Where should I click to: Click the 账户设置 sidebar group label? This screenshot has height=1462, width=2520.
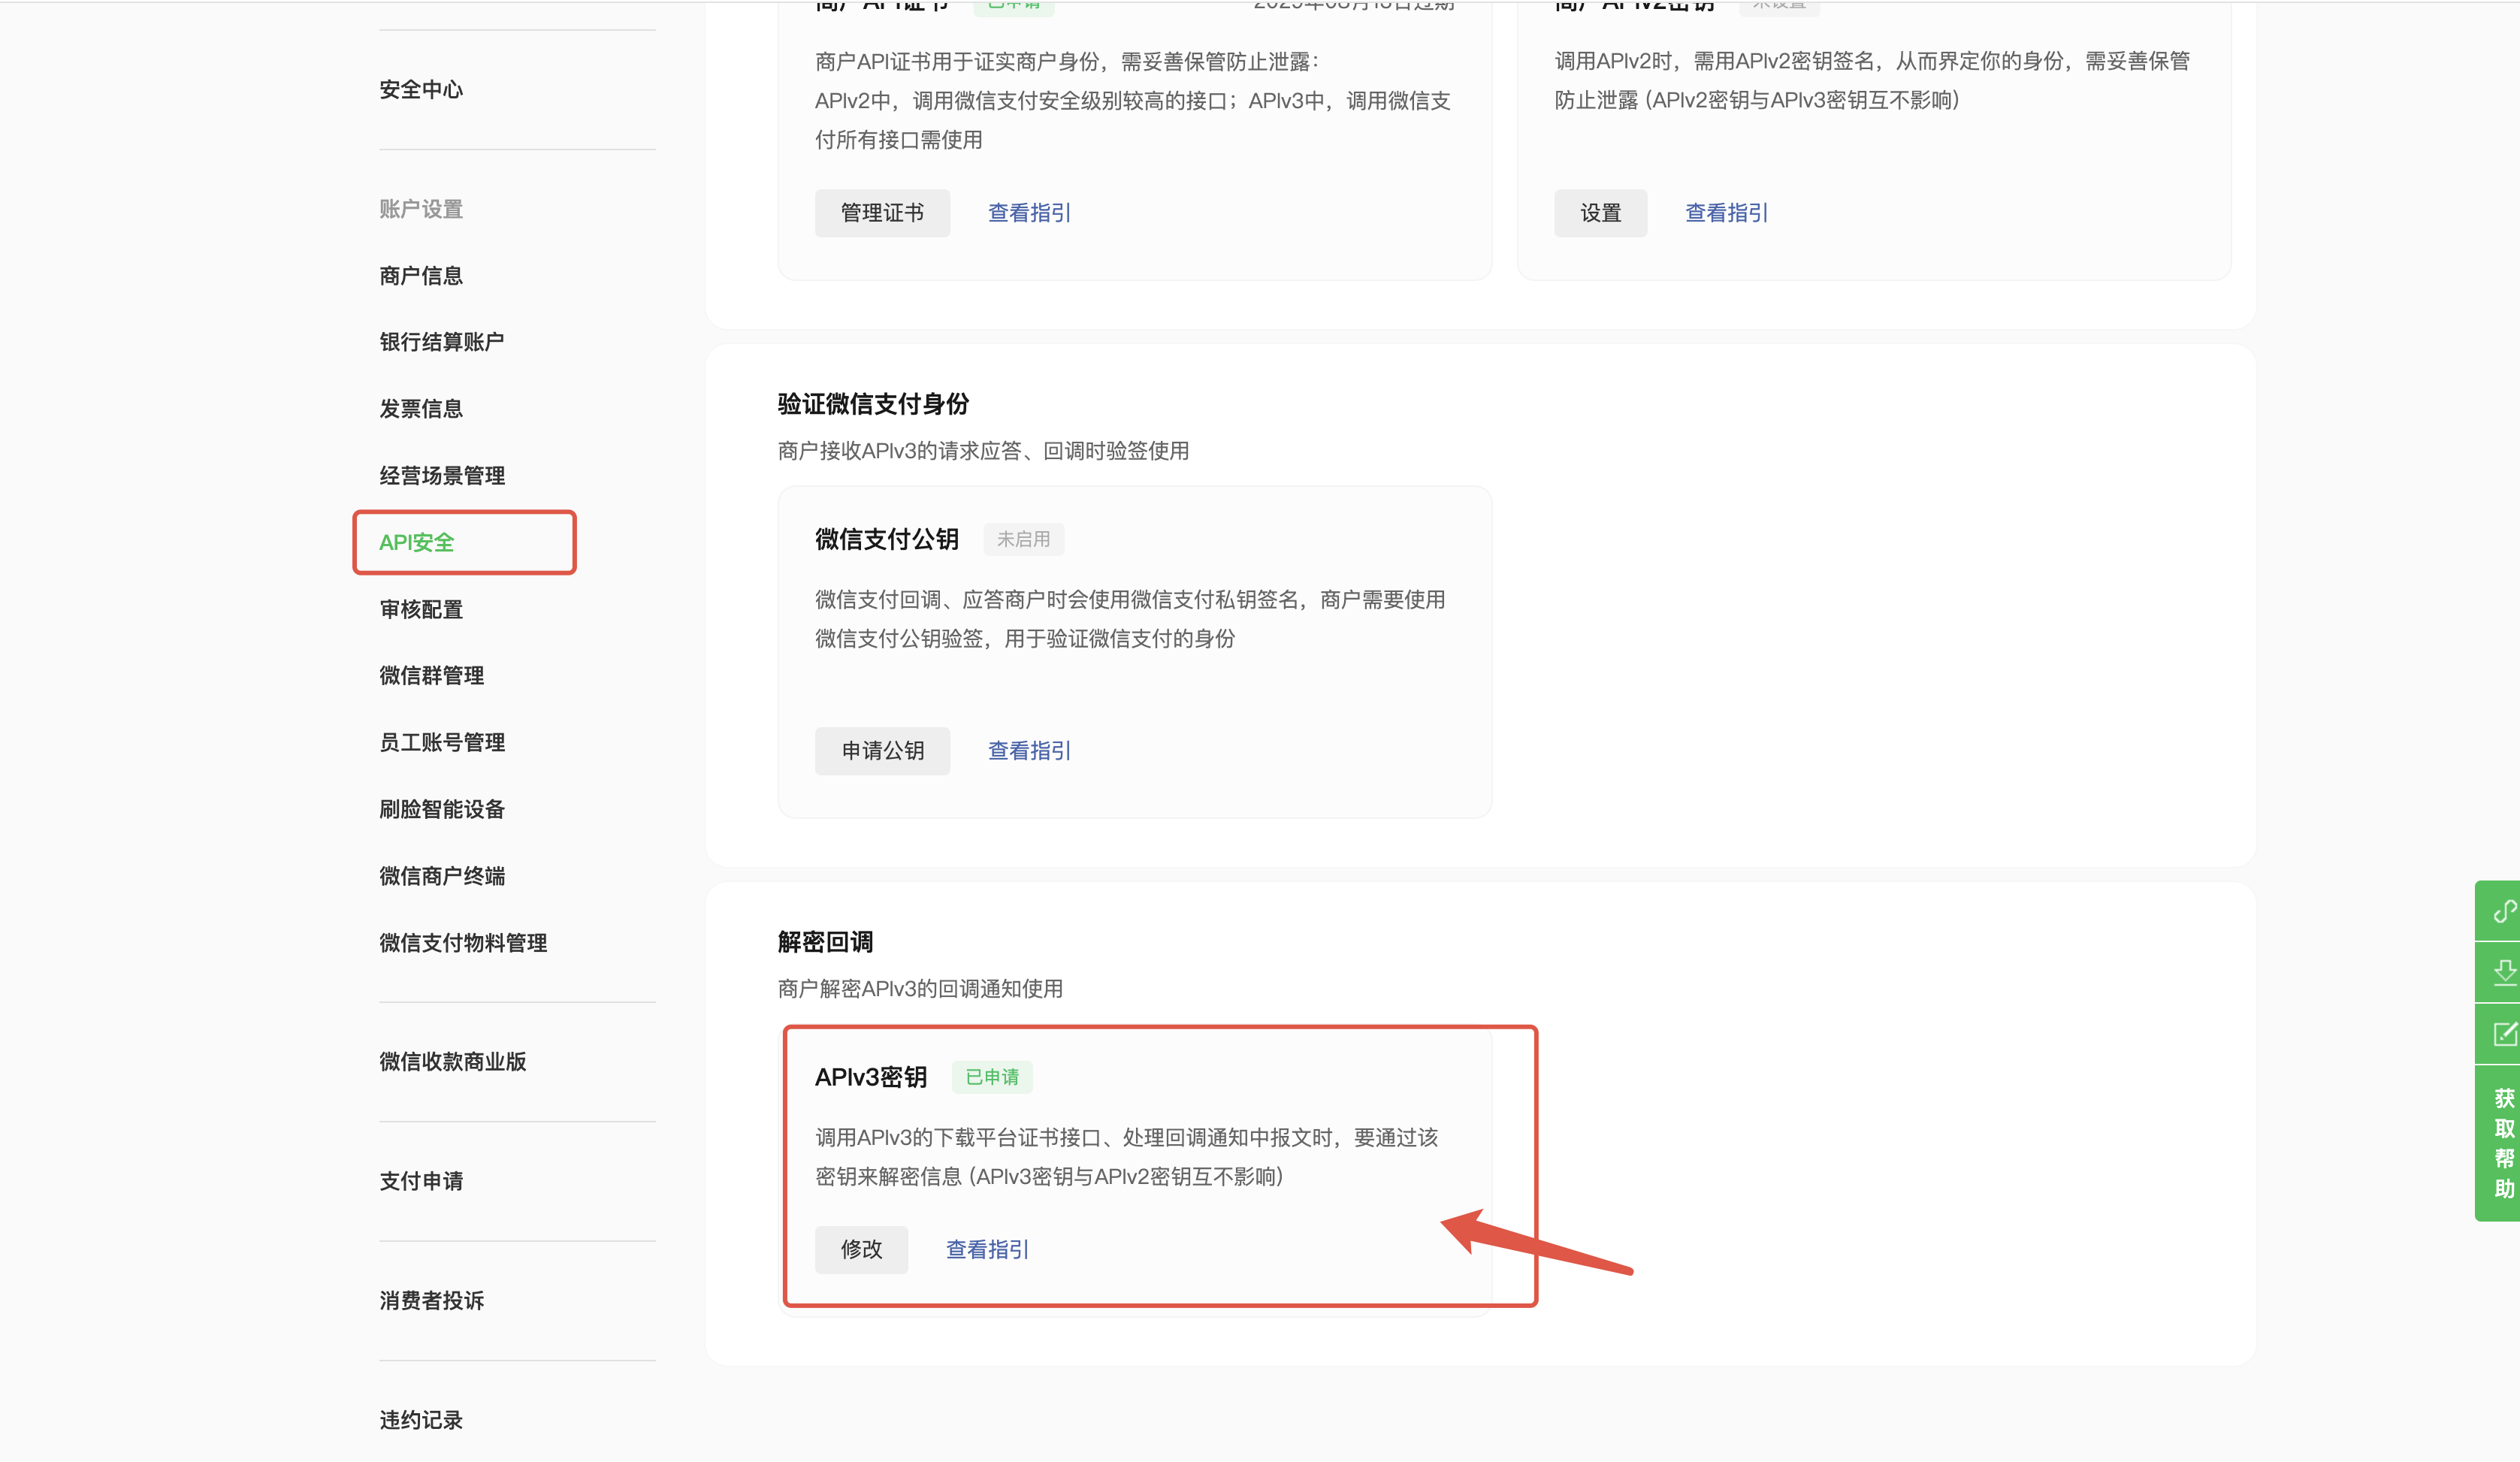421,209
